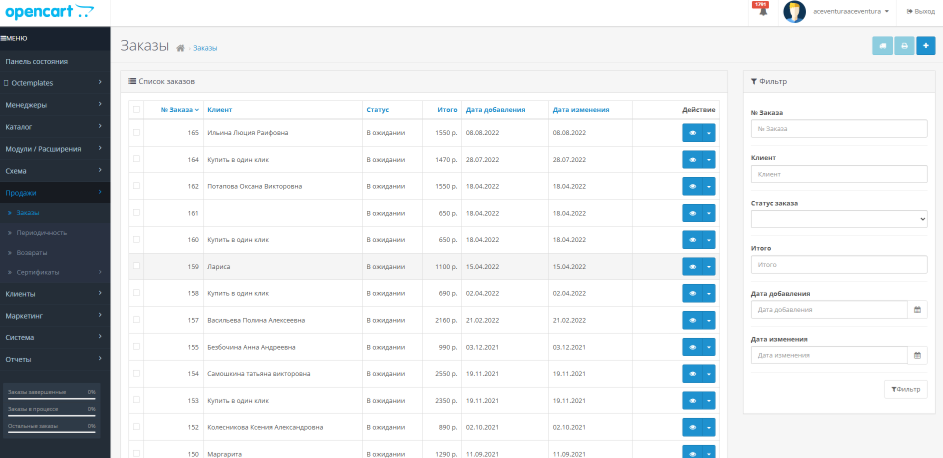Expand the Каталог menu

(x=55, y=127)
